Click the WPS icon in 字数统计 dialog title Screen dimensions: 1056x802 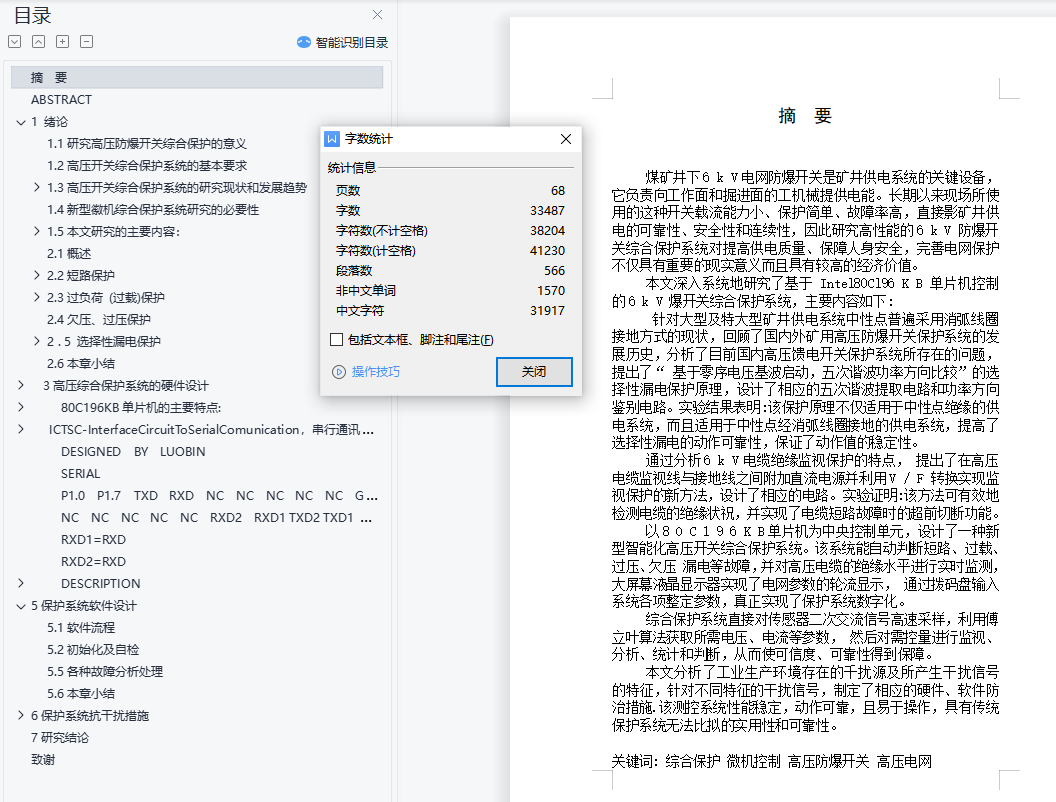(332, 139)
